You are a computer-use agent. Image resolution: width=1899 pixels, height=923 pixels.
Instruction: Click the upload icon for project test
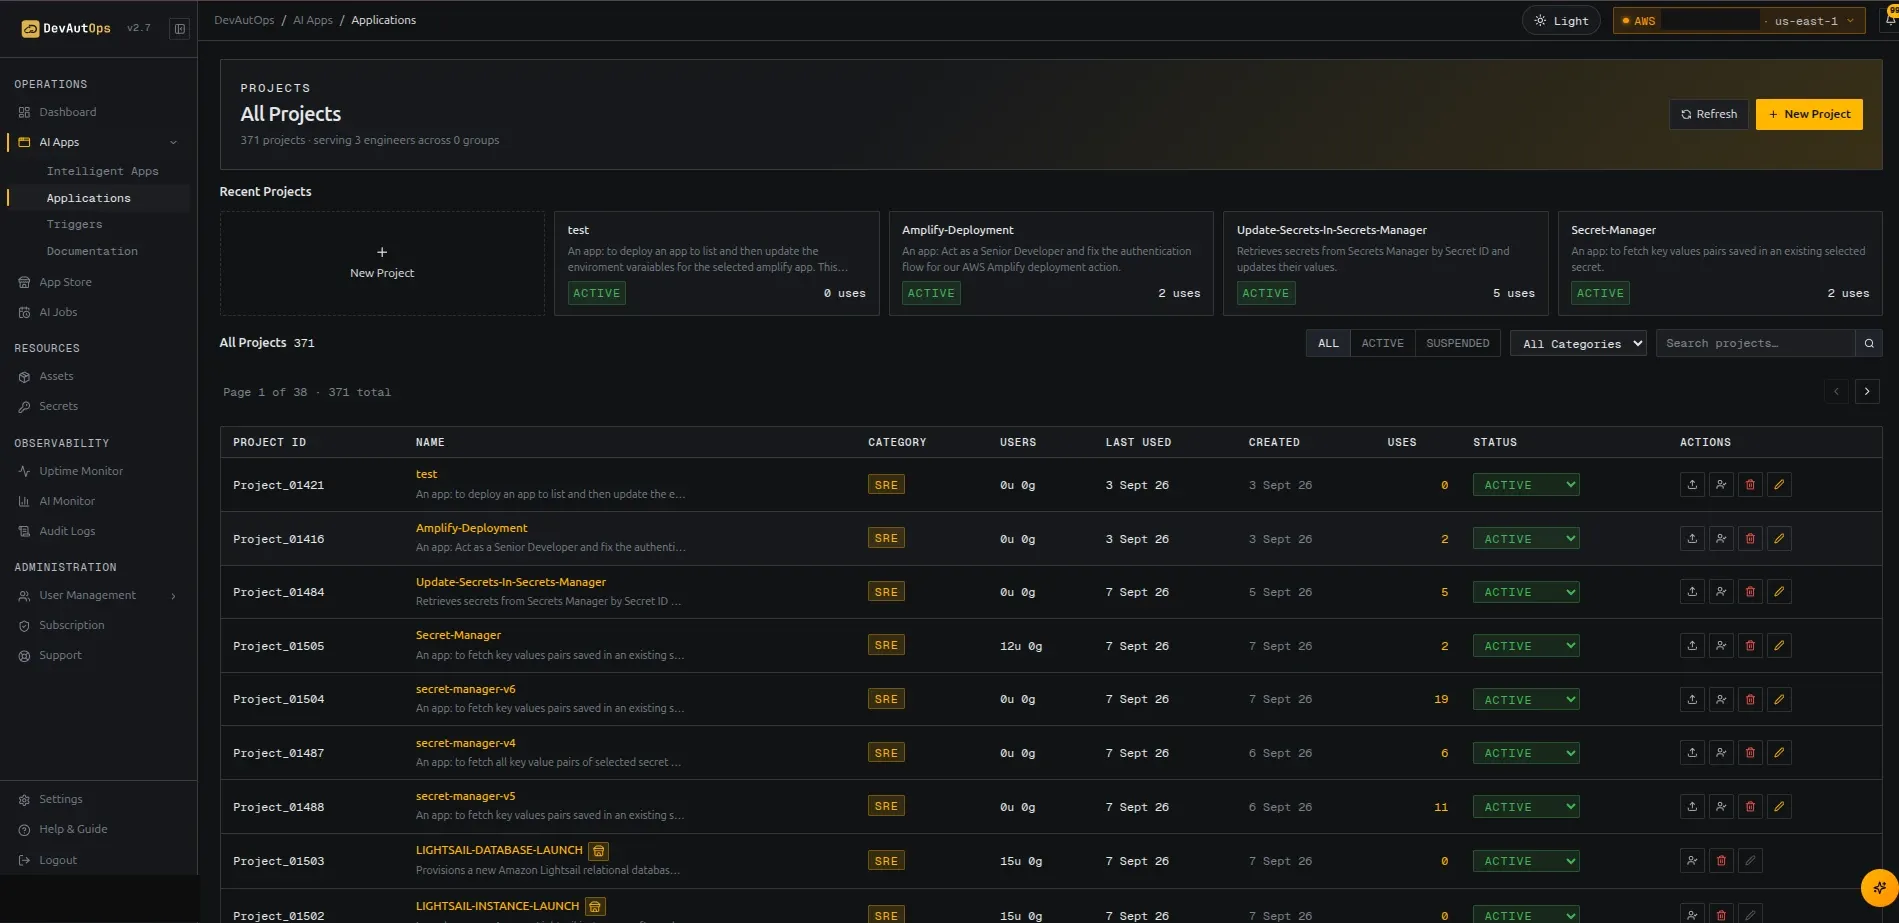[1692, 485]
